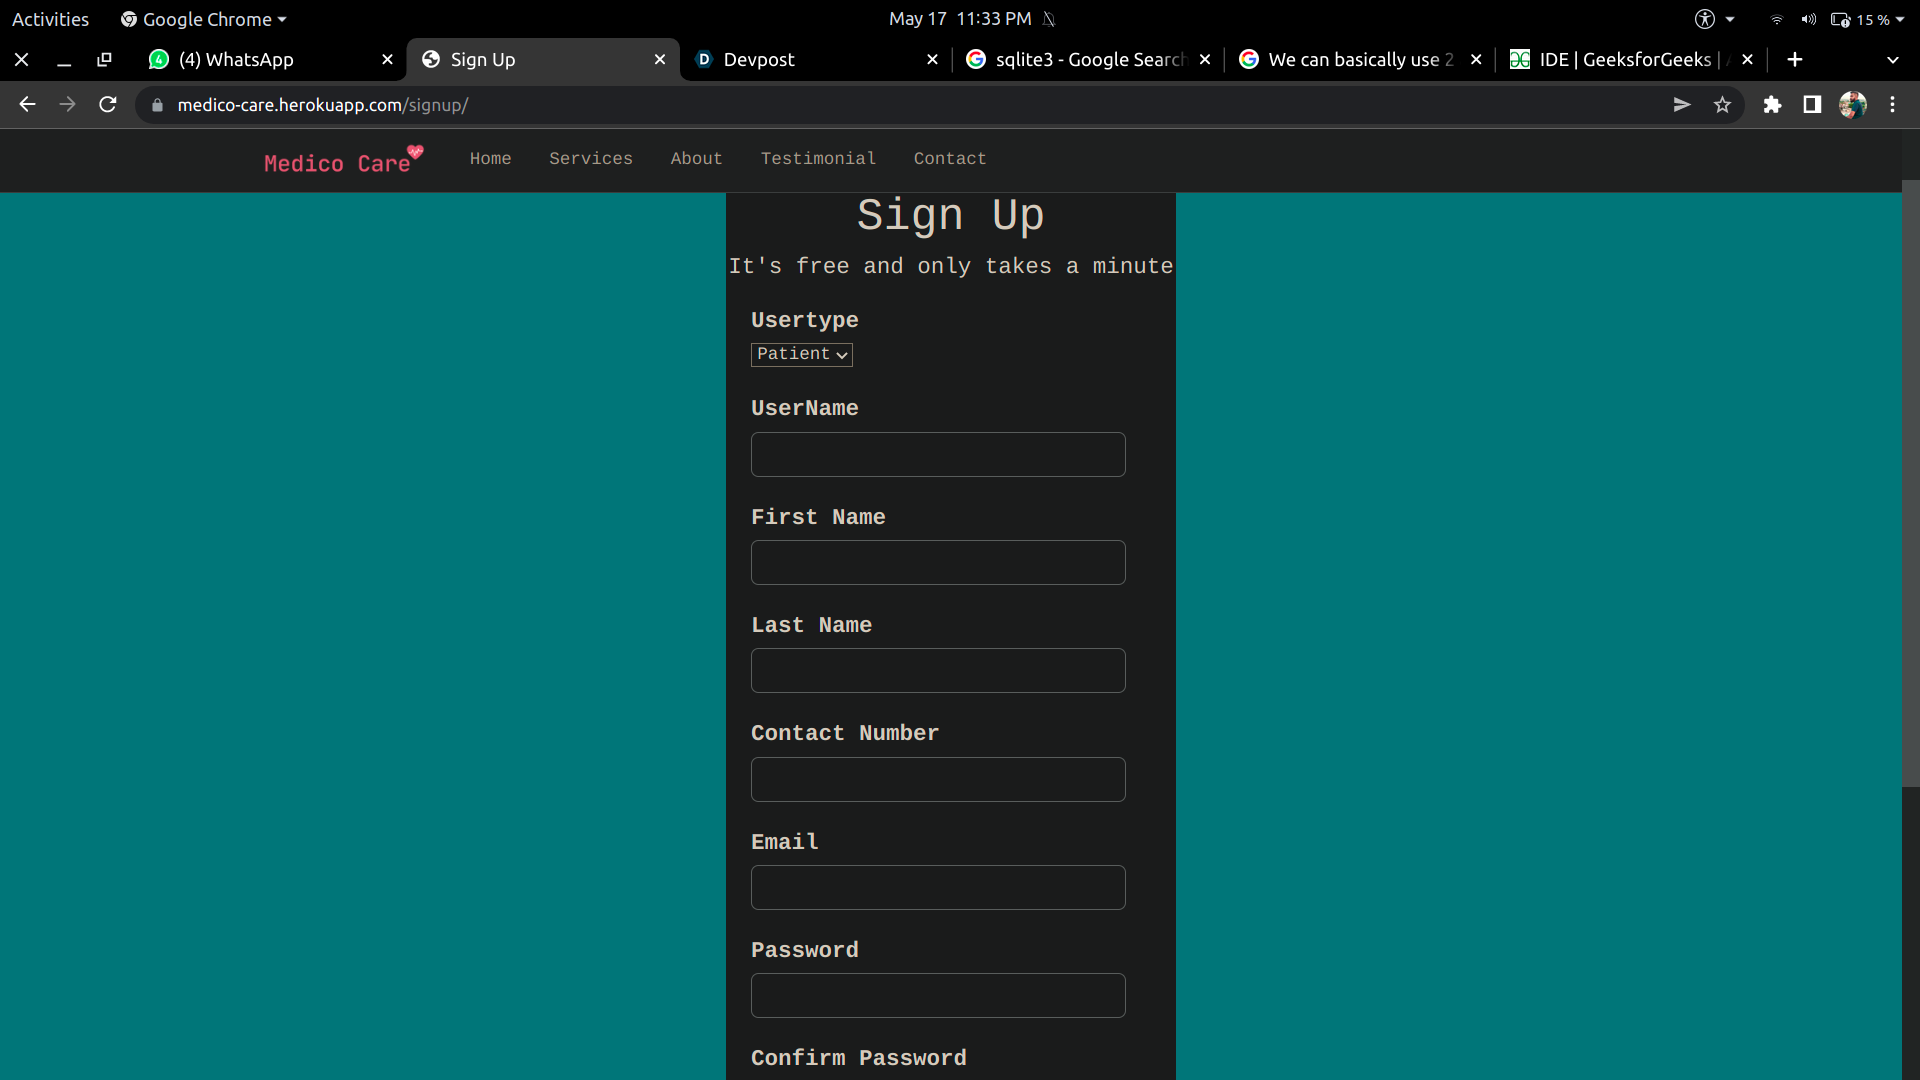Click the Testimonial nav link

click(x=818, y=159)
